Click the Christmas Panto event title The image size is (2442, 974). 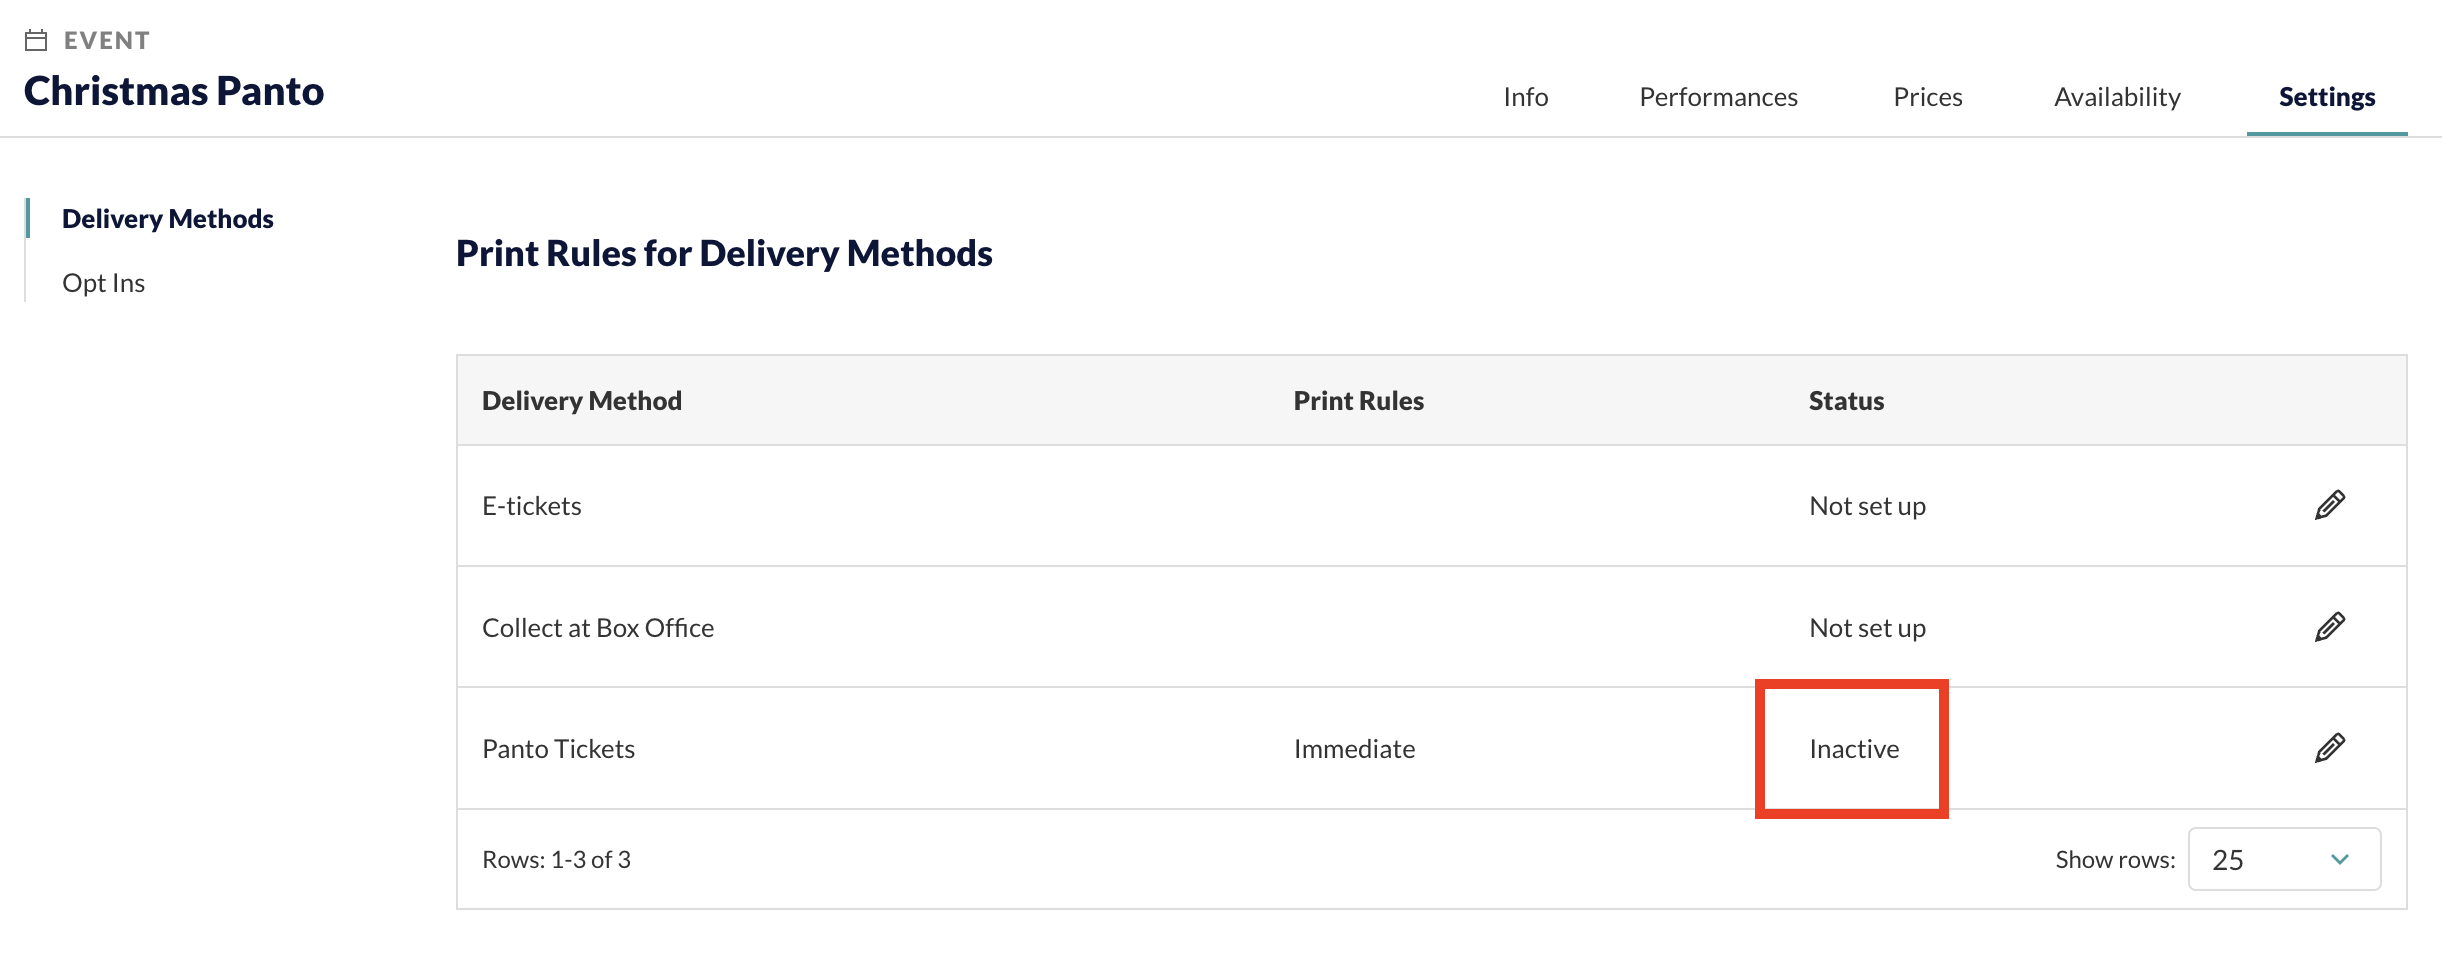174,91
